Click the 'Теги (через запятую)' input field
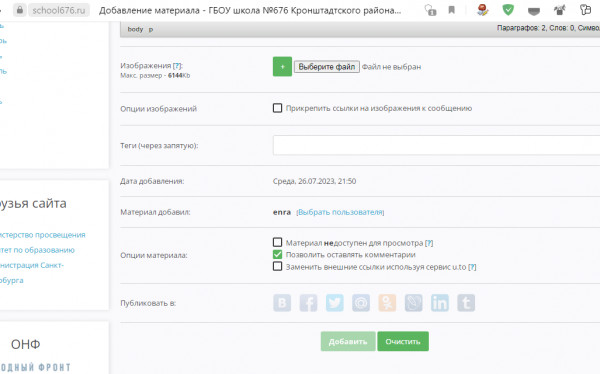Screen dimensions: 600x374 coord(436,145)
